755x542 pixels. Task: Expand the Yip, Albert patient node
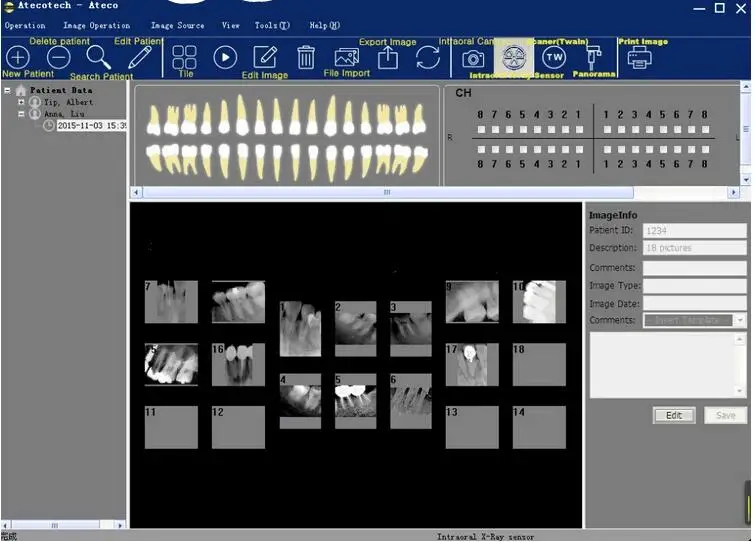[x=21, y=102]
